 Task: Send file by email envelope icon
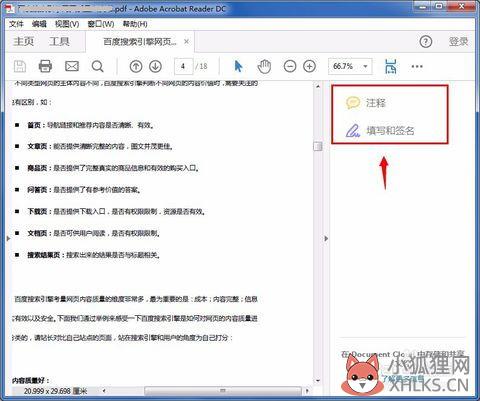72,66
